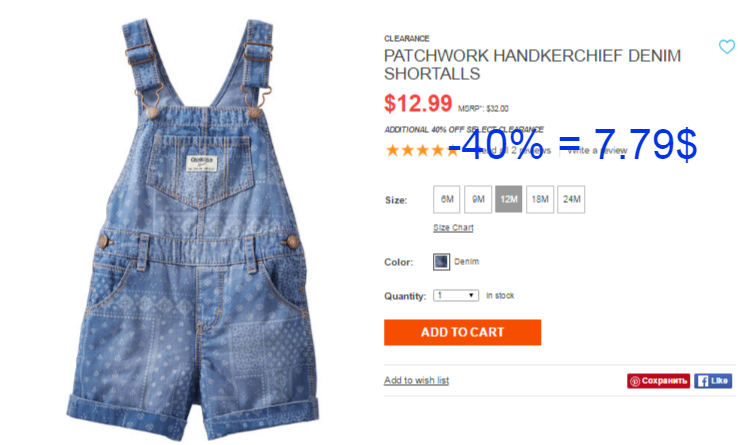This screenshot has width=738, height=445.
Task: Click the Facebook Like button
Action: [713, 381]
